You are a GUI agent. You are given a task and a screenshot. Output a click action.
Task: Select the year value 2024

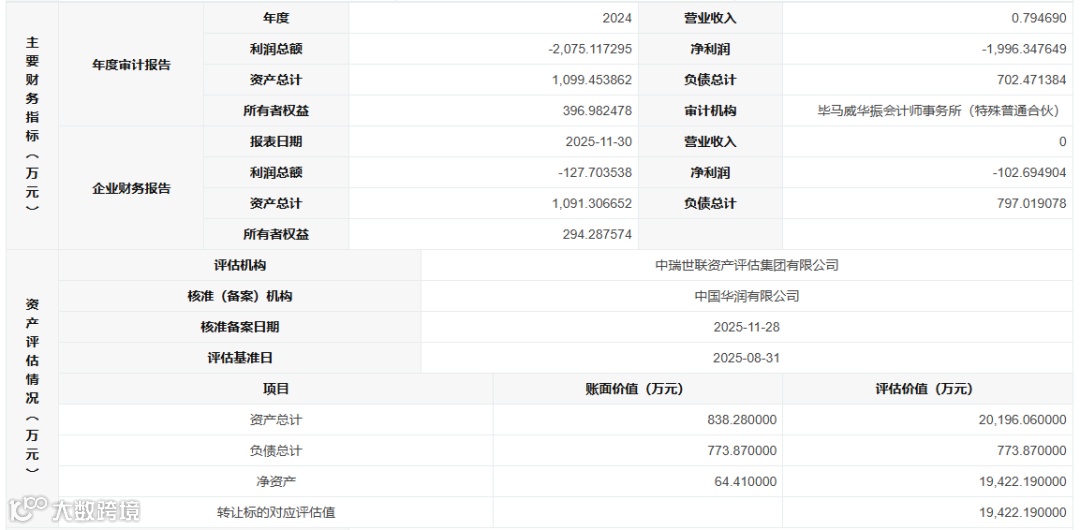tap(617, 19)
